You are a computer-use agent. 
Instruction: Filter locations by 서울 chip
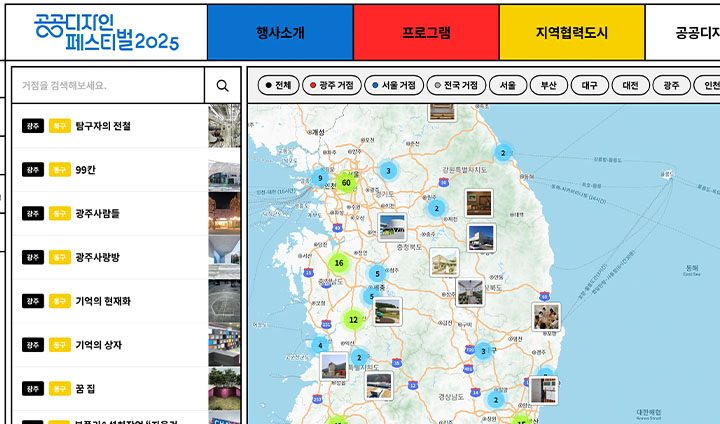pos(507,85)
